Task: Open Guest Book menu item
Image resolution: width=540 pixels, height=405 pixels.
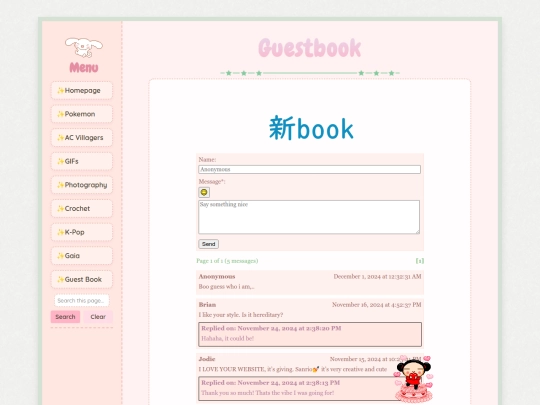Action: (x=82, y=279)
